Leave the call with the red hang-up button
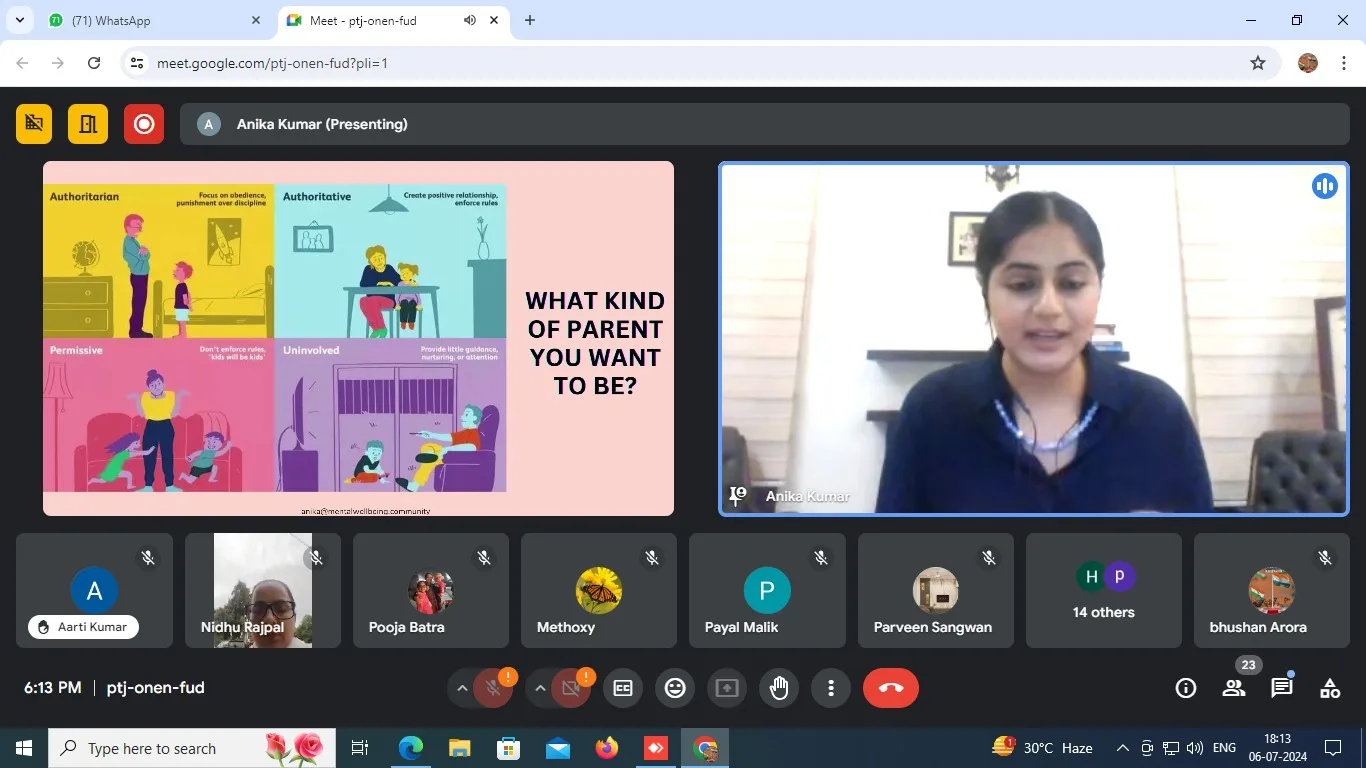 pyautogui.click(x=891, y=688)
